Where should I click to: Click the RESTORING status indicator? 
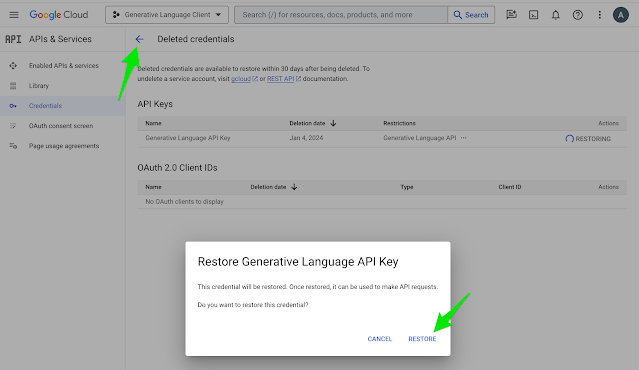[x=588, y=139]
